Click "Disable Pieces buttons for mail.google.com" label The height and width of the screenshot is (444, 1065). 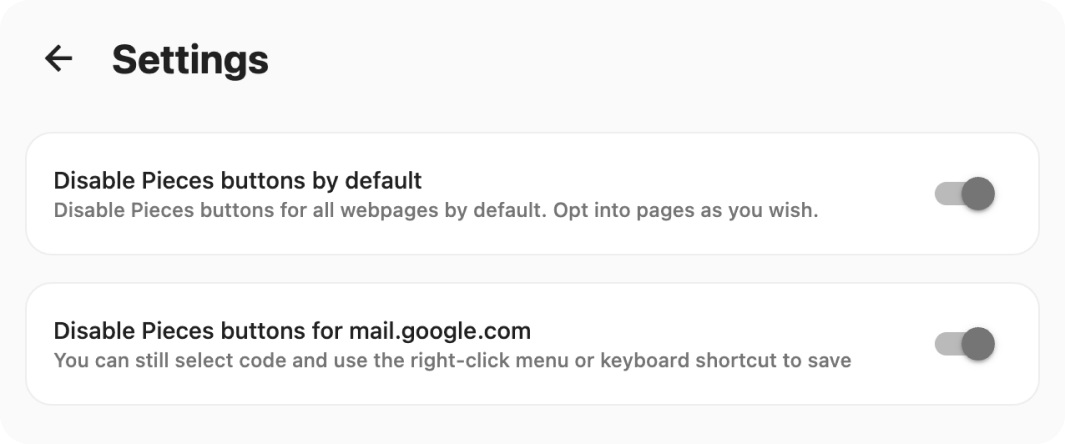tap(291, 331)
